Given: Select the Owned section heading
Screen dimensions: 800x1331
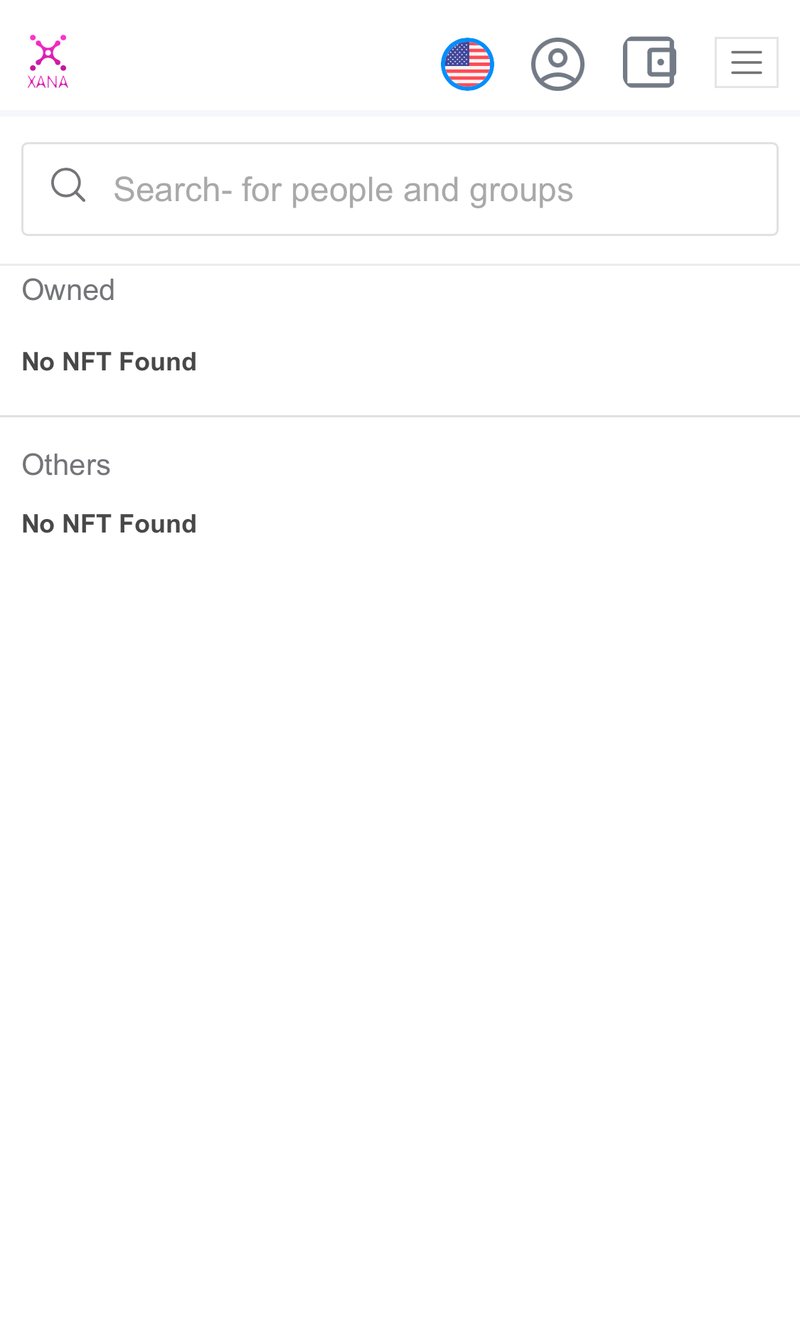Looking at the screenshot, I should point(68,290).
